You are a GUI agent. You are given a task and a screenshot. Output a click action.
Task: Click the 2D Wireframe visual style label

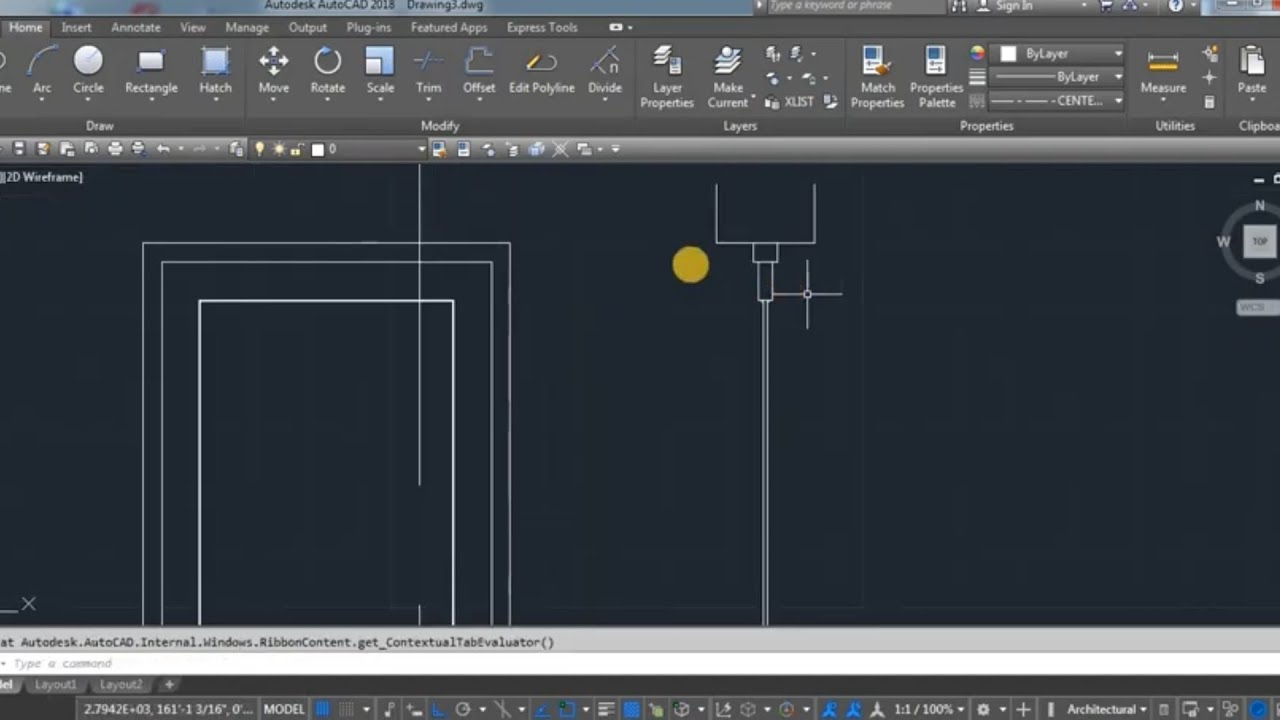tap(43, 177)
